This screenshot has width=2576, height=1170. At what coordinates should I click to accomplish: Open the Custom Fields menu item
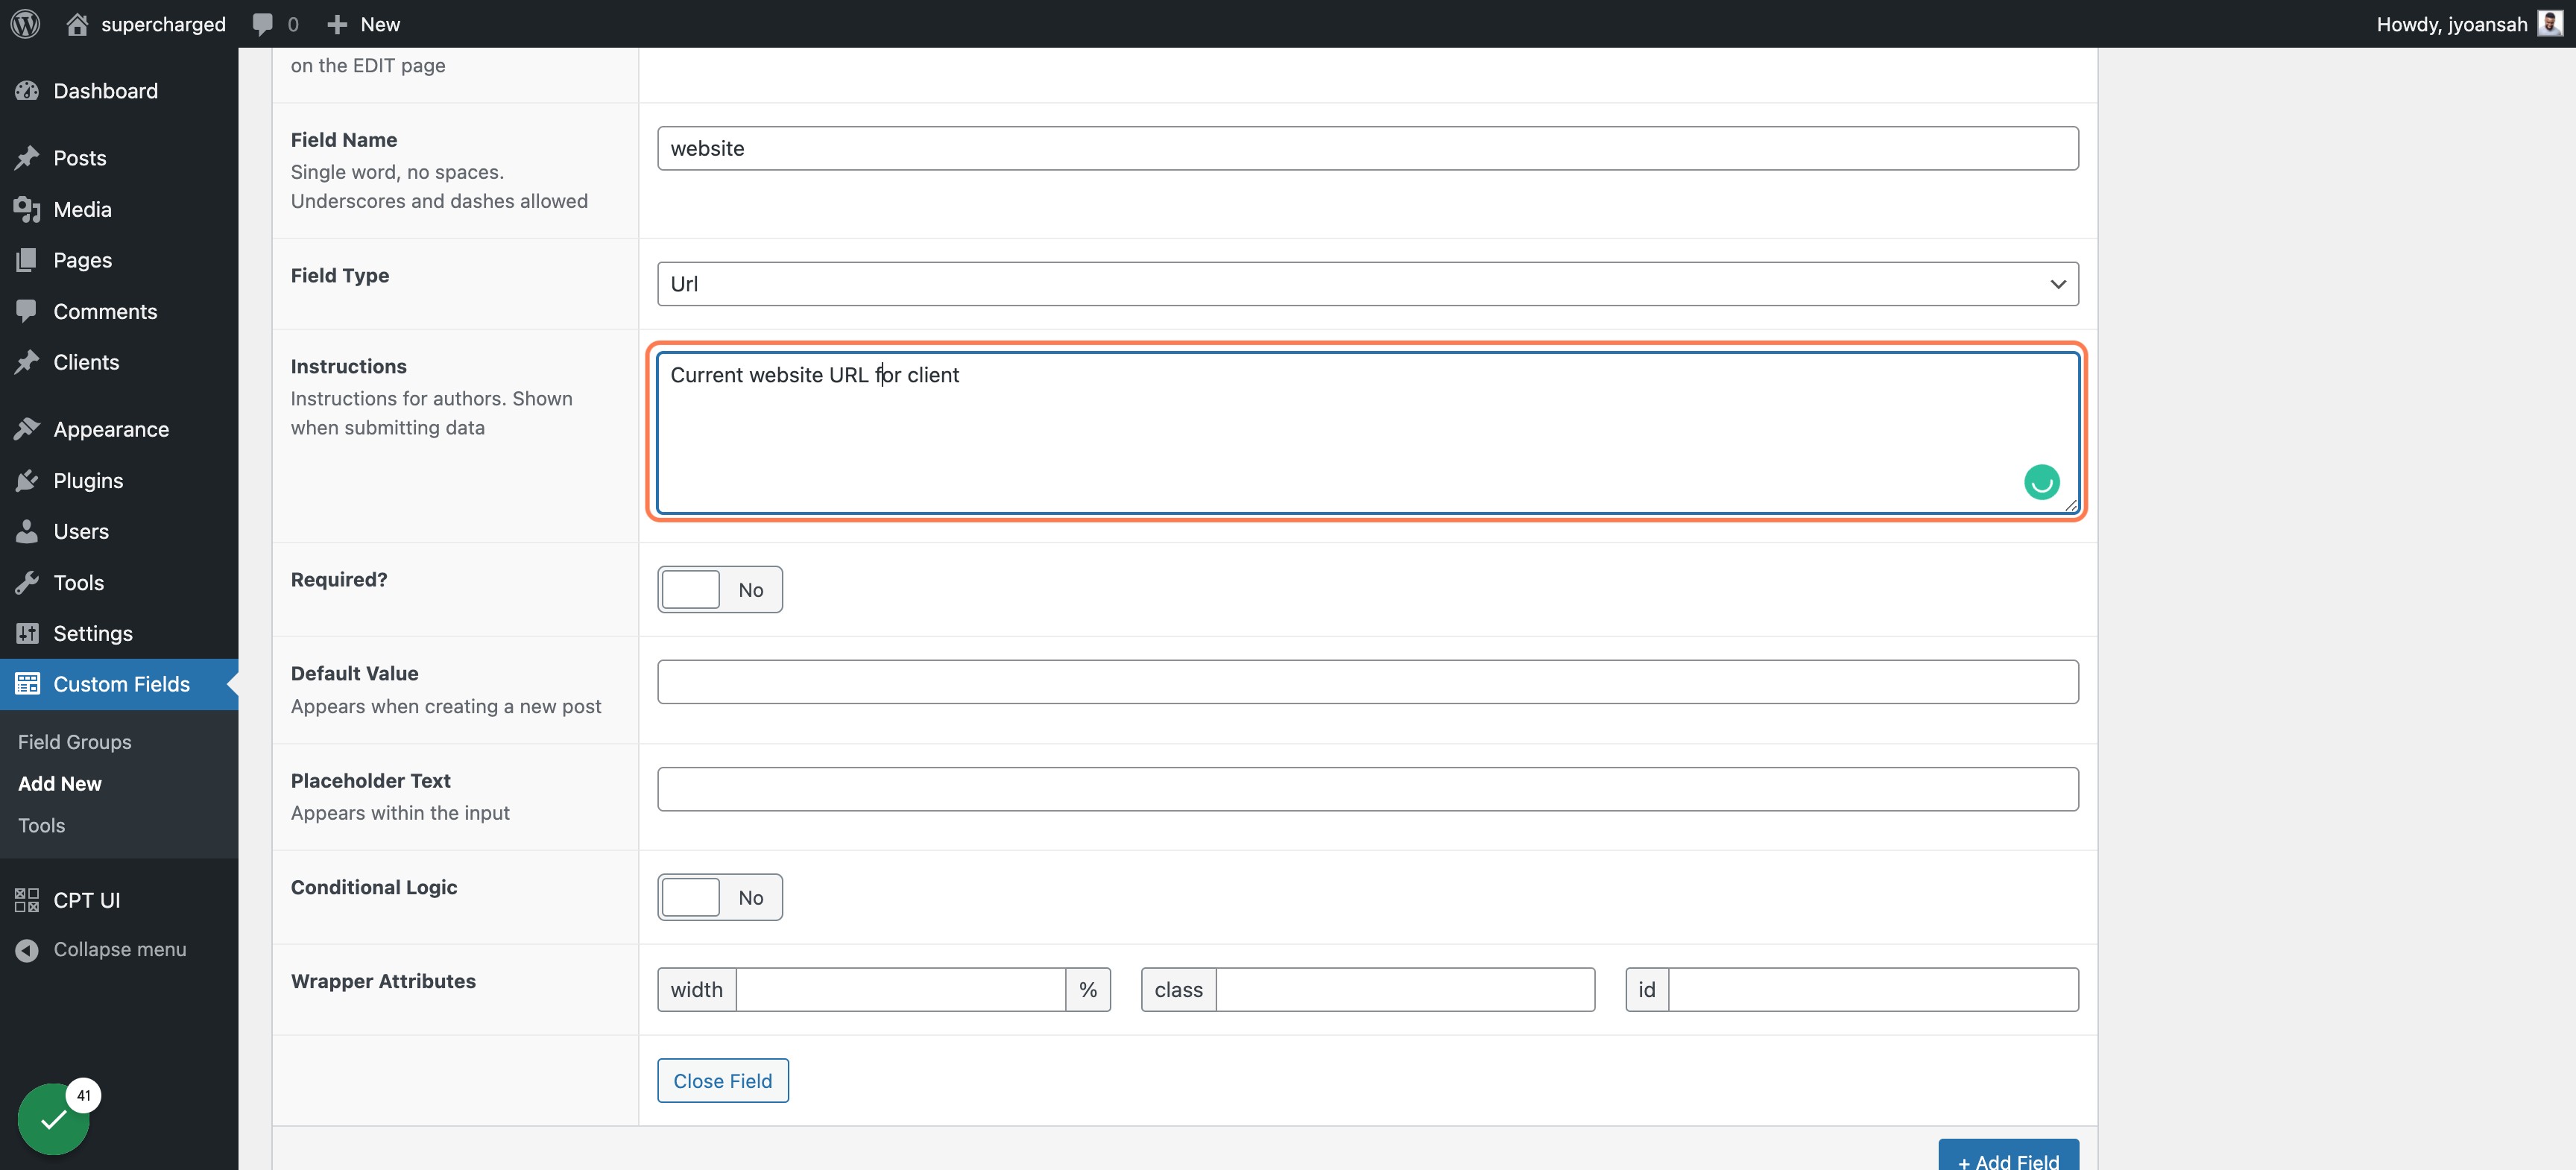point(119,684)
